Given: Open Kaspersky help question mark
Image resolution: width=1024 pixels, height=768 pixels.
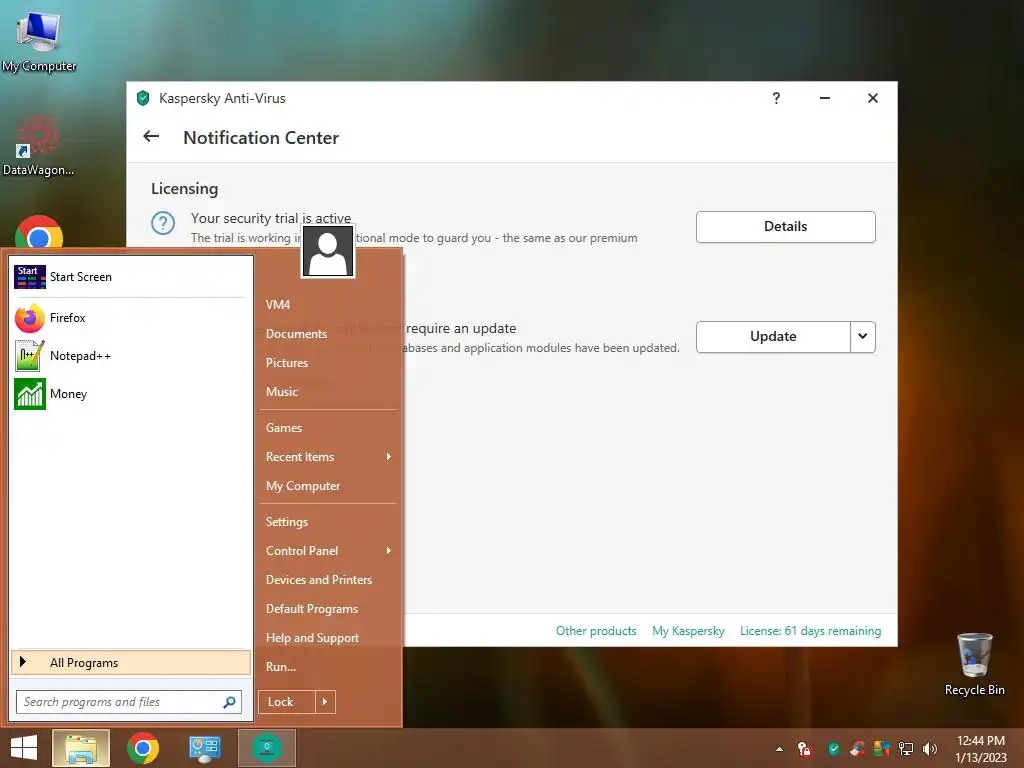Looking at the screenshot, I should coord(776,98).
